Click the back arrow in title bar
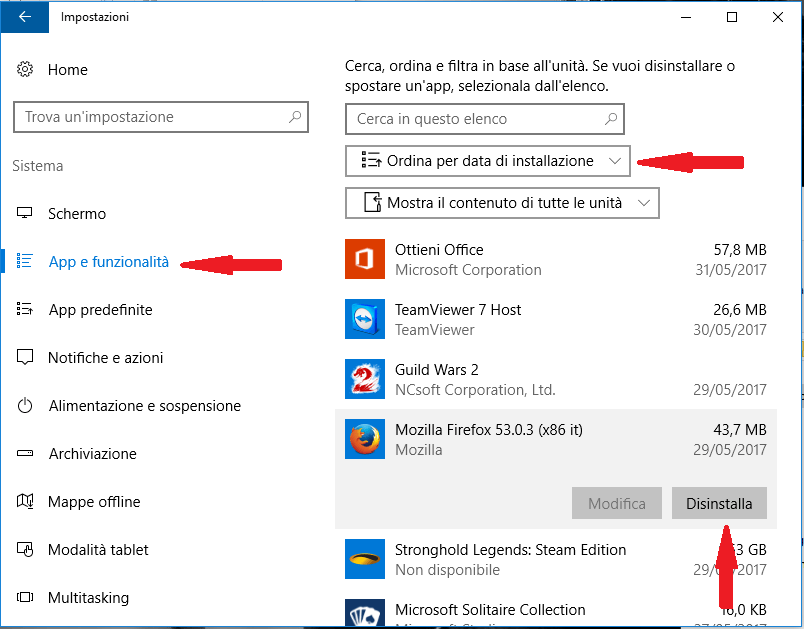804x629 pixels. click(24, 17)
